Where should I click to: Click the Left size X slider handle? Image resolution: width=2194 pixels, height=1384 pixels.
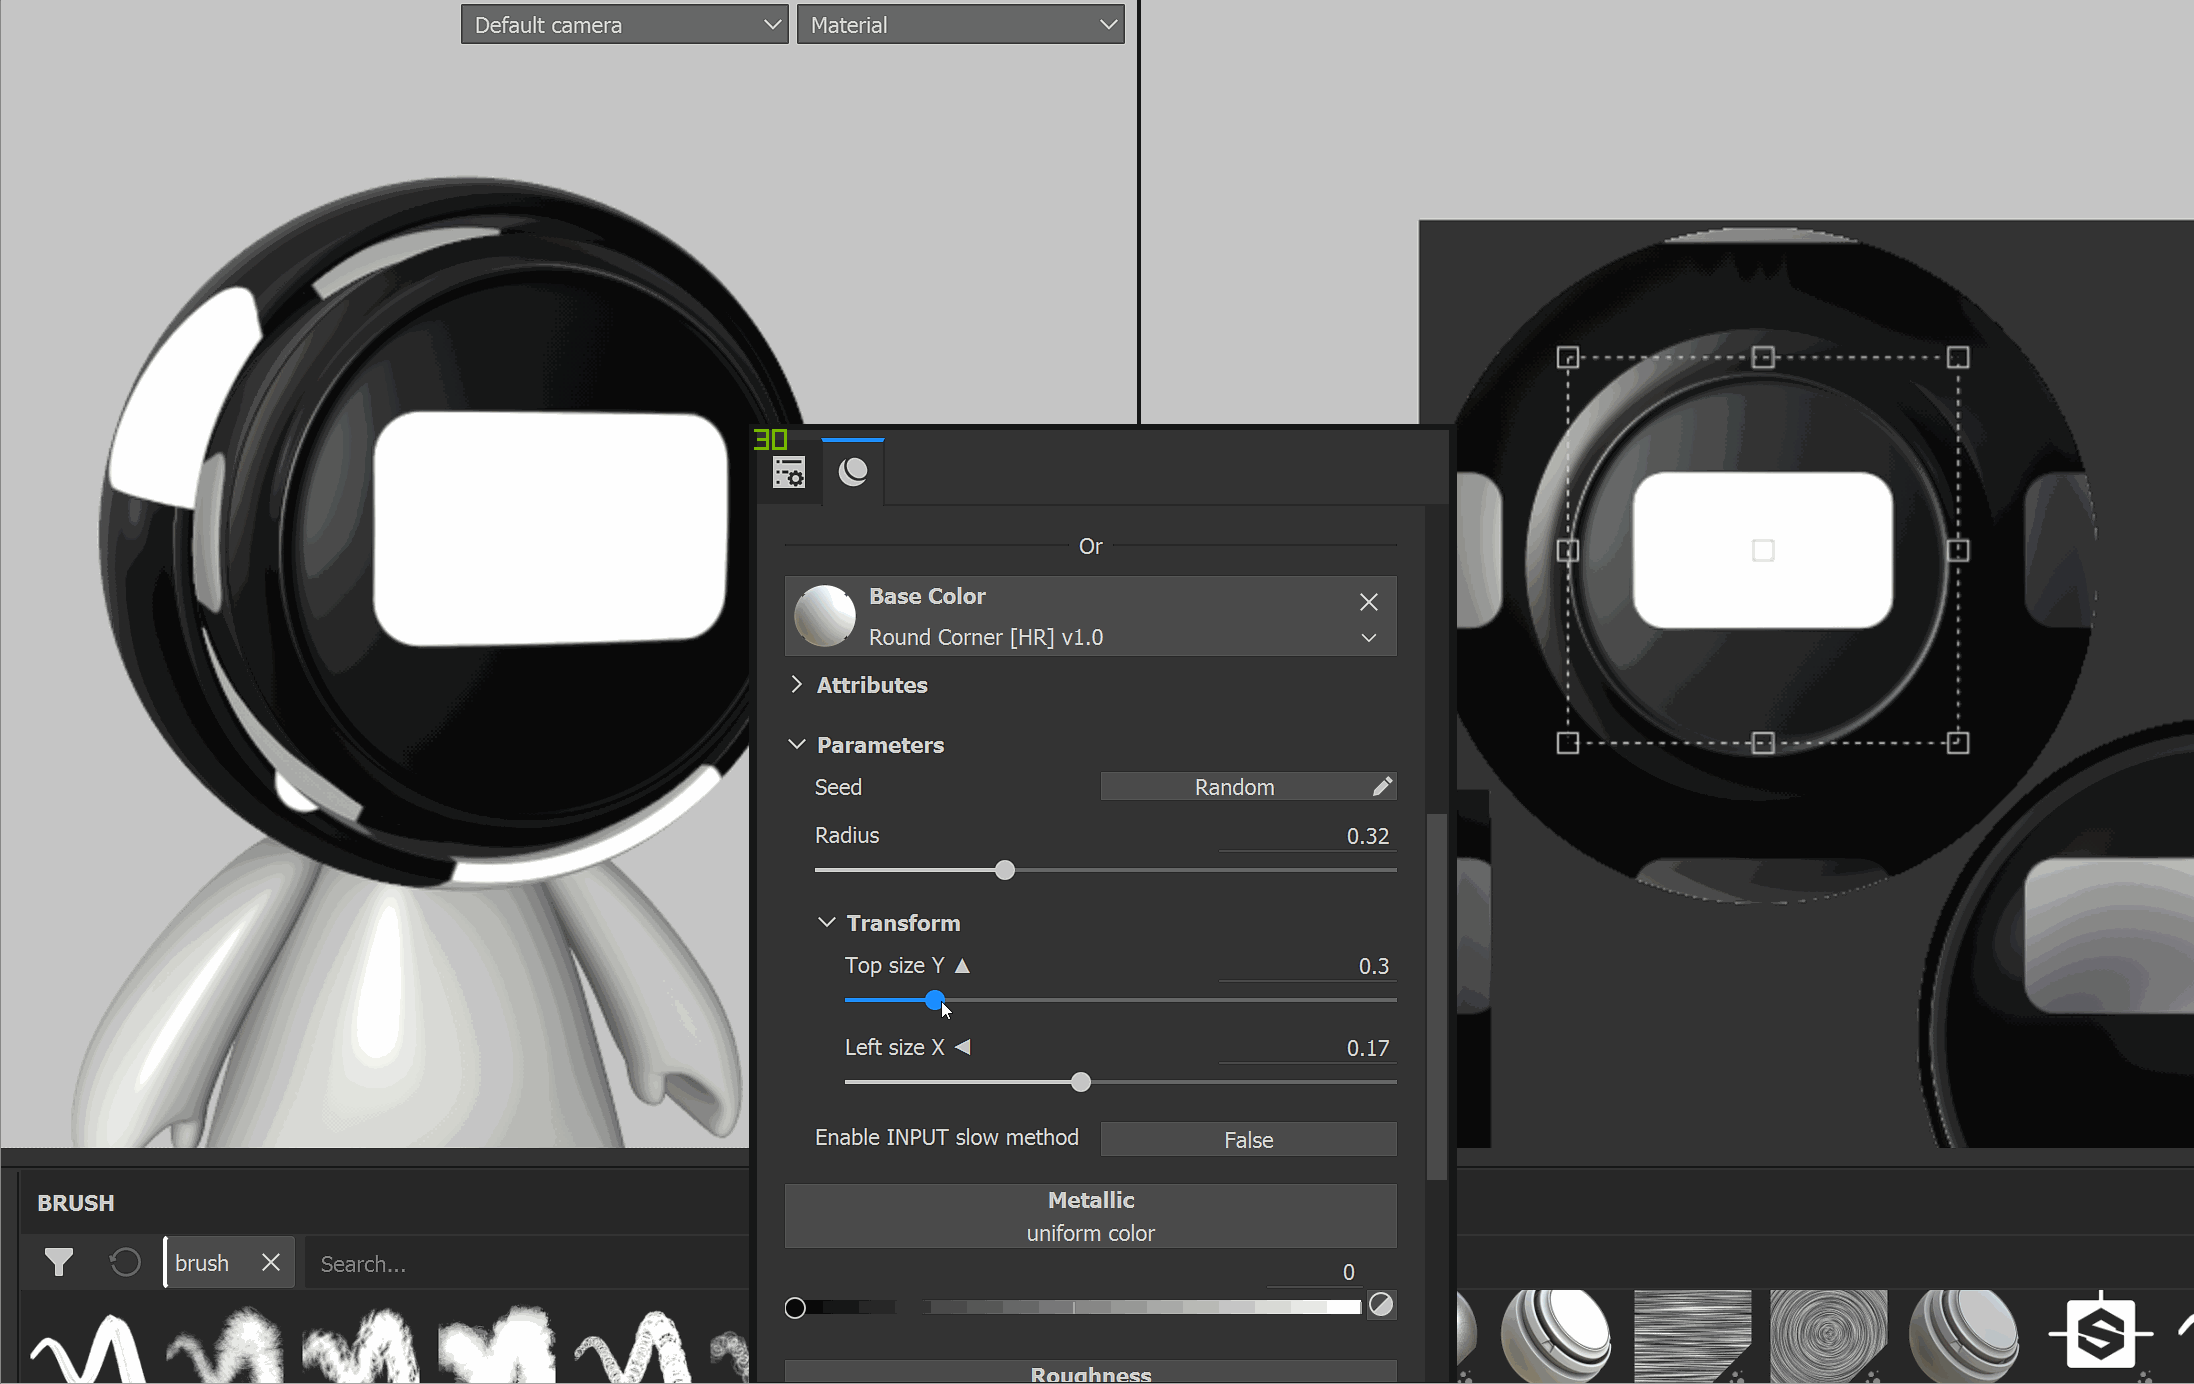click(1080, 1082)
